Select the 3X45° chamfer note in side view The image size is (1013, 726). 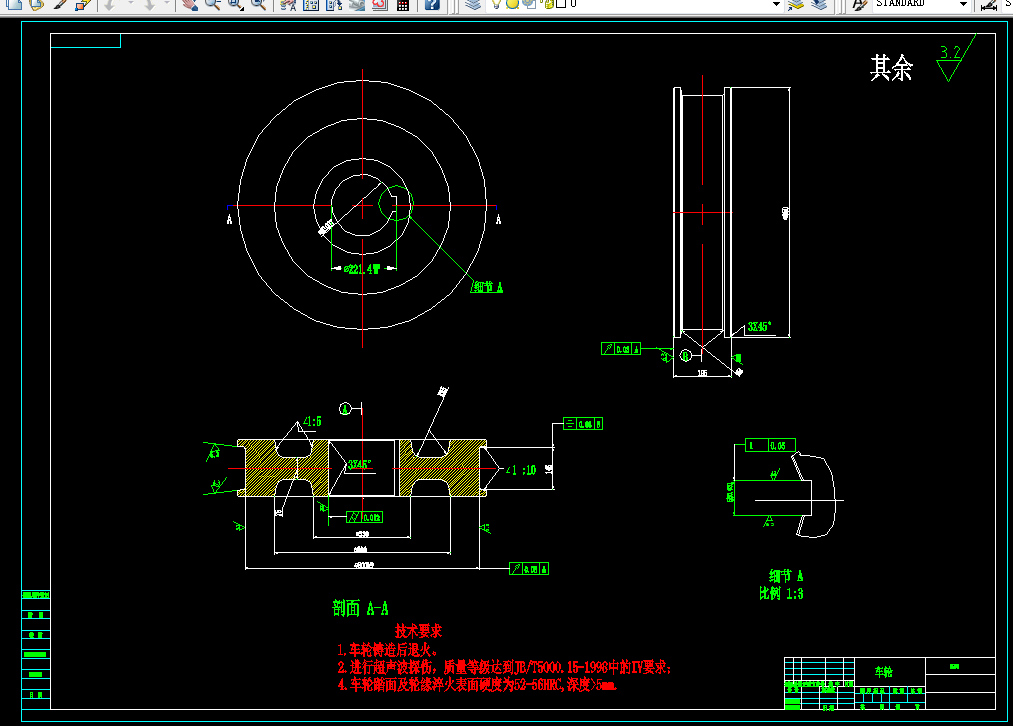pyautogui.click(x=759, y=327)
